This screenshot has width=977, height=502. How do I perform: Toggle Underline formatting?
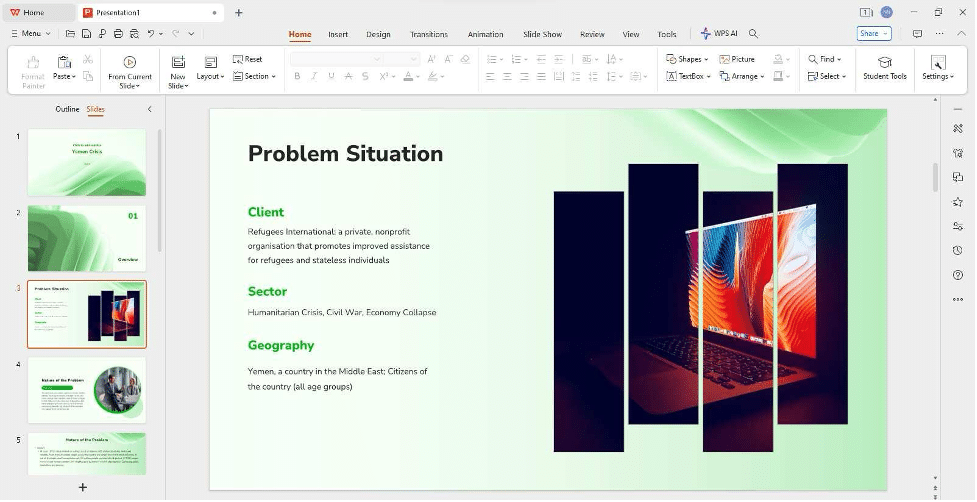[331, 76]
